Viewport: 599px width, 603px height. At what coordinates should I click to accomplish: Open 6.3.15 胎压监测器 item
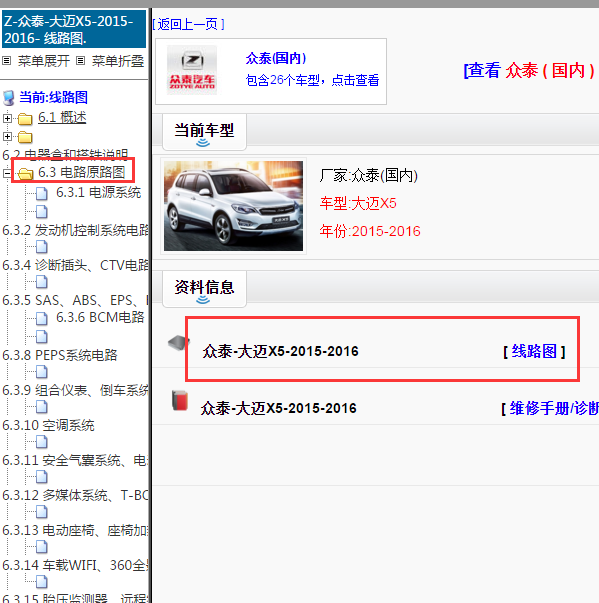click(x=75, y=598)
